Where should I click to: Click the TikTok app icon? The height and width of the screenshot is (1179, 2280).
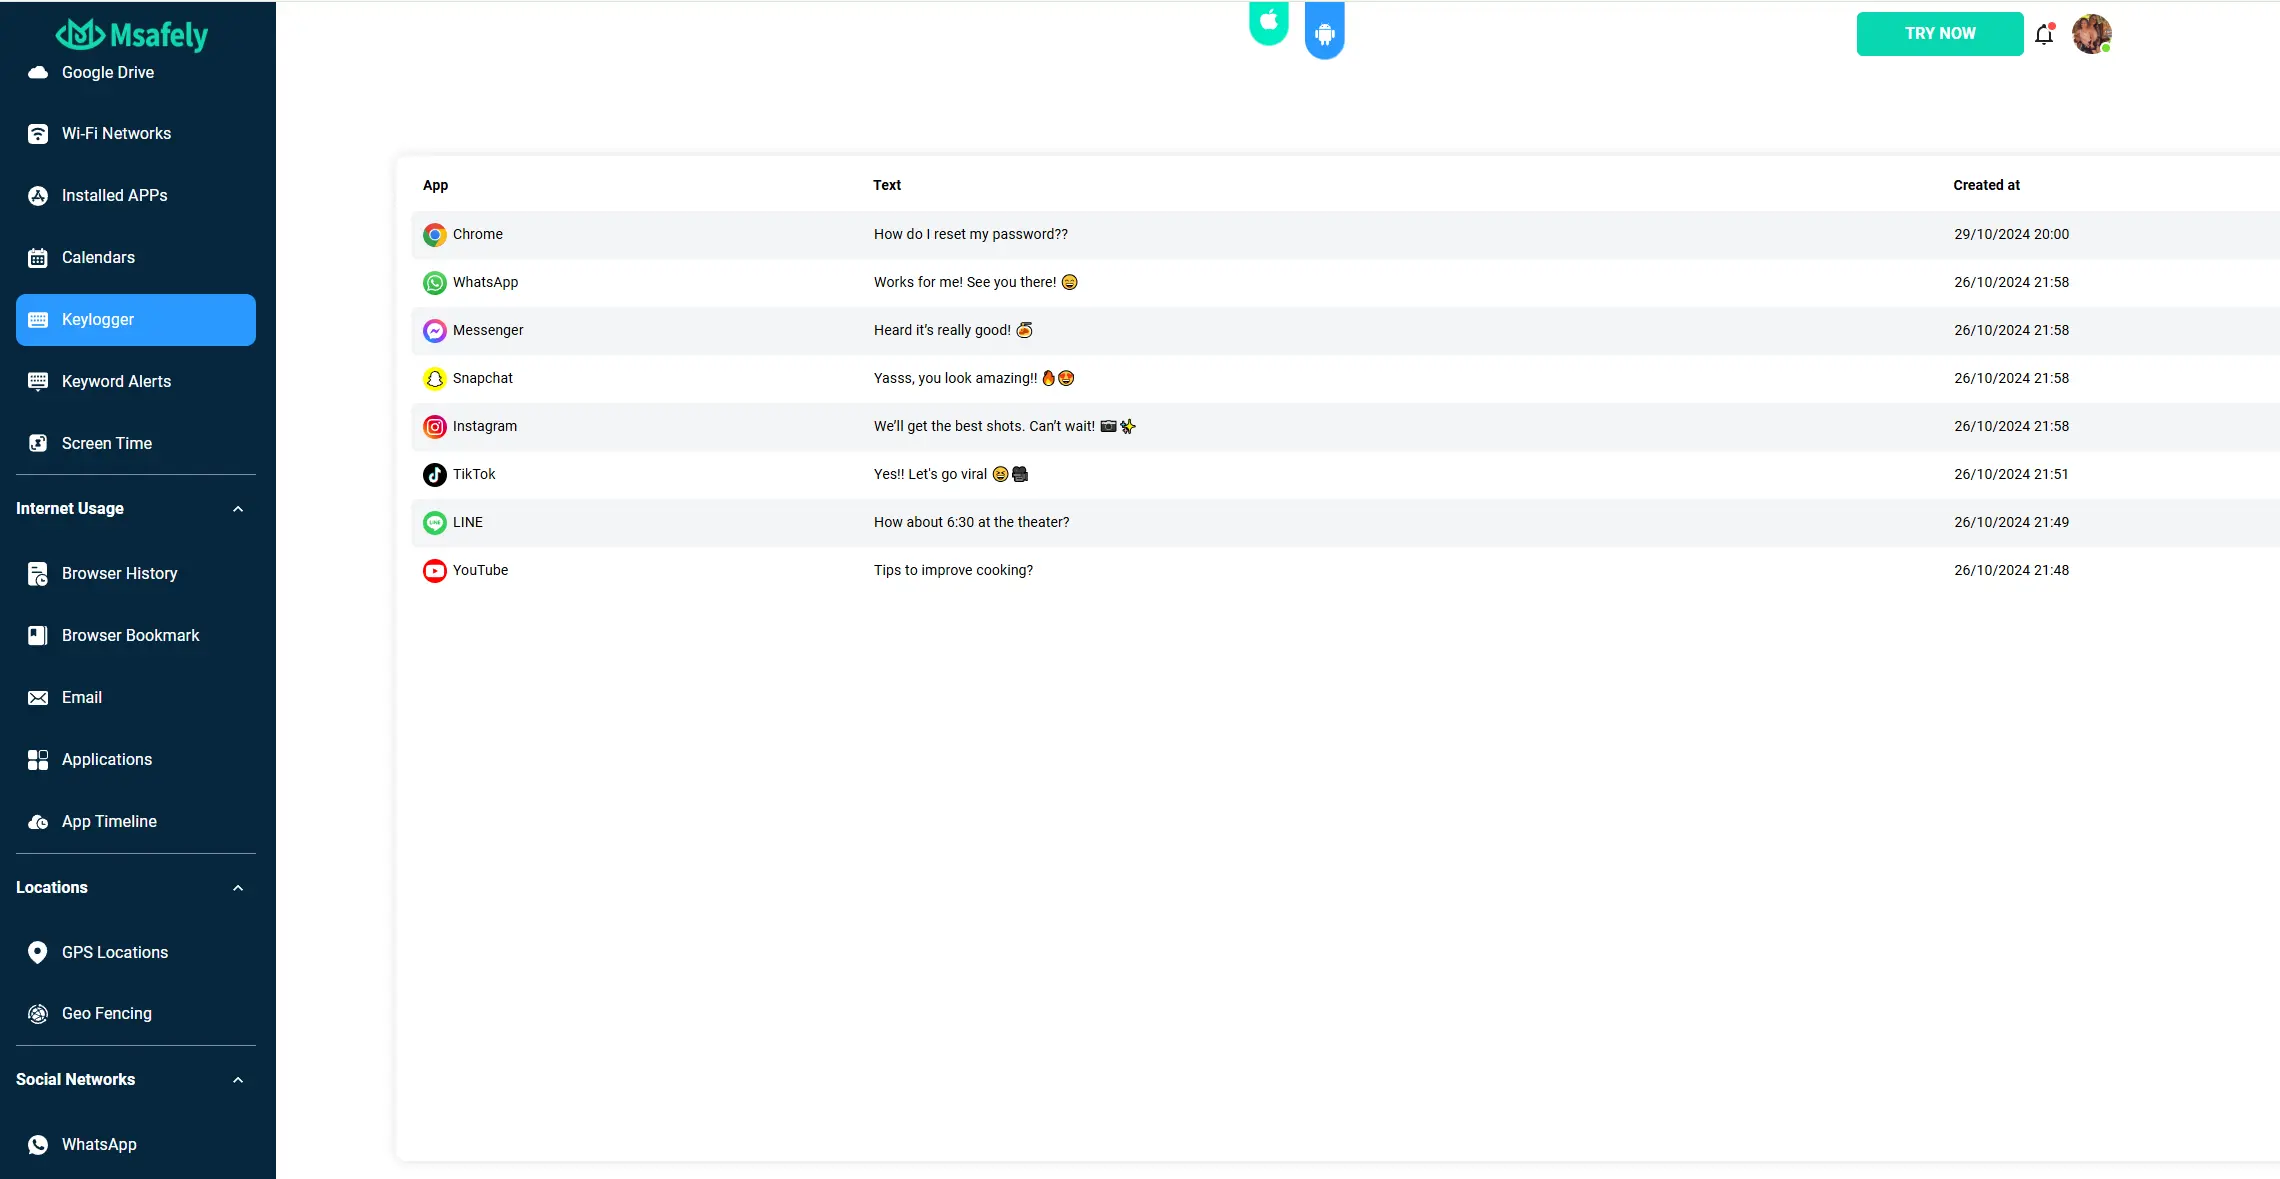point(435,475)
